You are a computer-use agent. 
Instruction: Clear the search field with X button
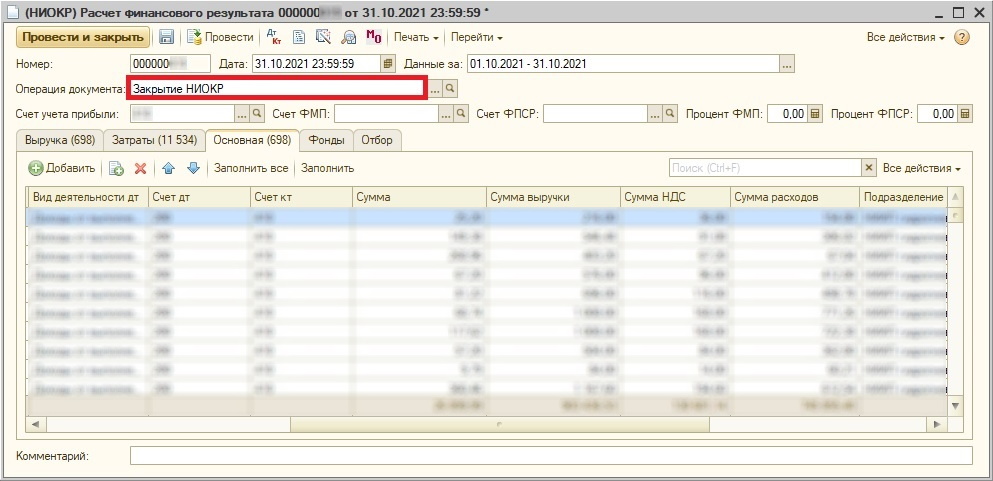click(868, 168)
